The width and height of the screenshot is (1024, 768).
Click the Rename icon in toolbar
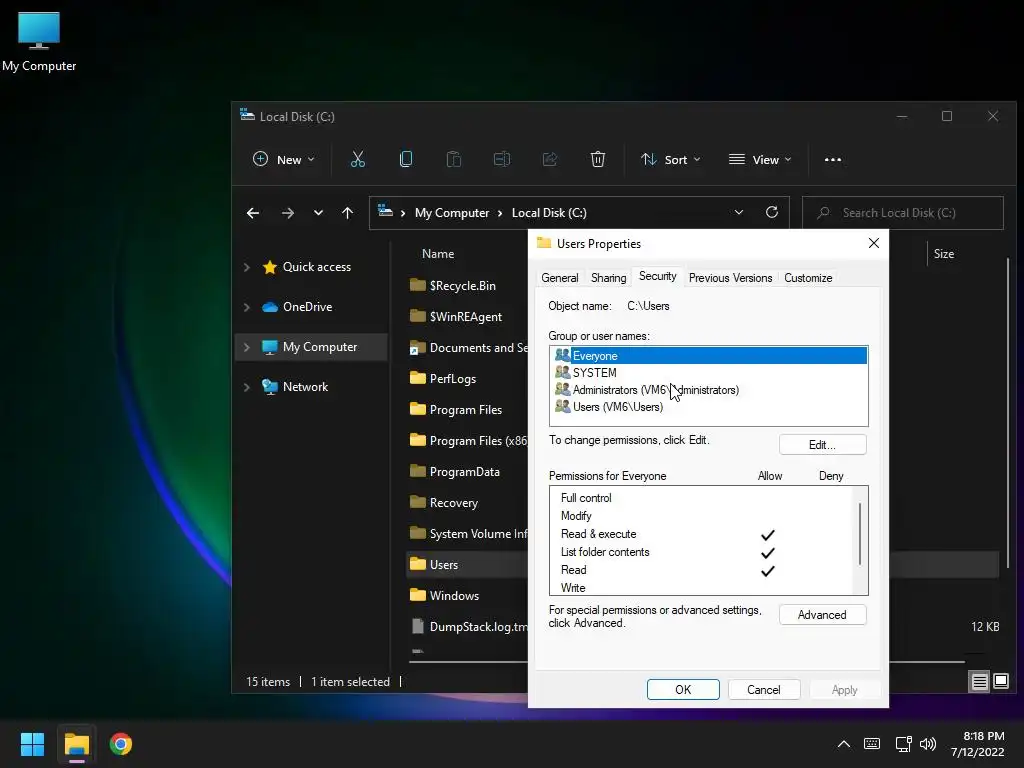click(x=502, y=159)
